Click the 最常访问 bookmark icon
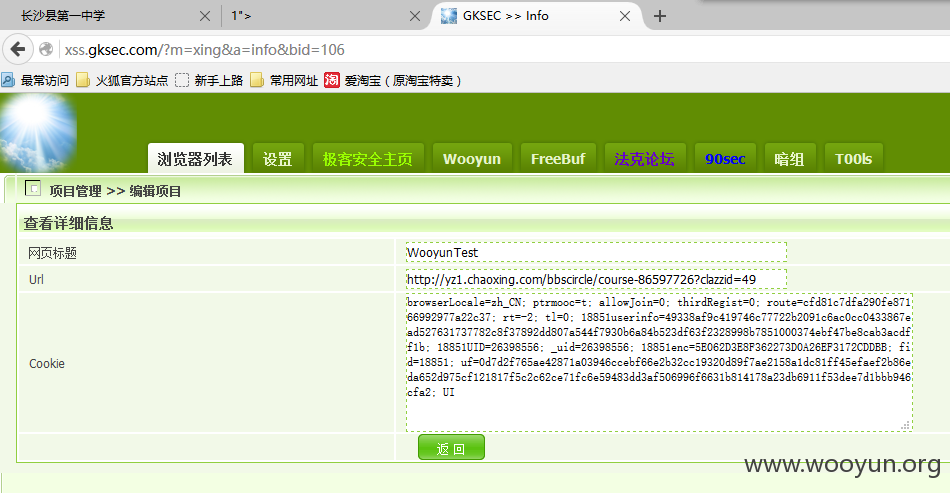This screenshot has height=493, width=950. pyautogui.click(x=8, y=80)
